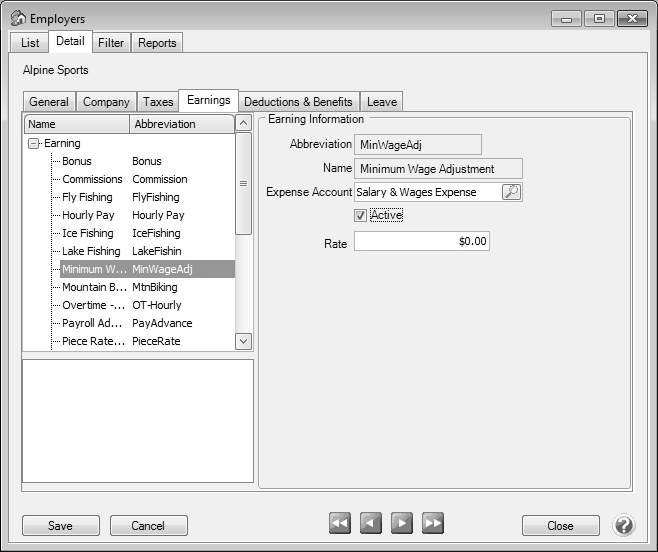Jump to last employer record
The width and height of the screenshot is (658, 552).
click(x=433, y=523)
